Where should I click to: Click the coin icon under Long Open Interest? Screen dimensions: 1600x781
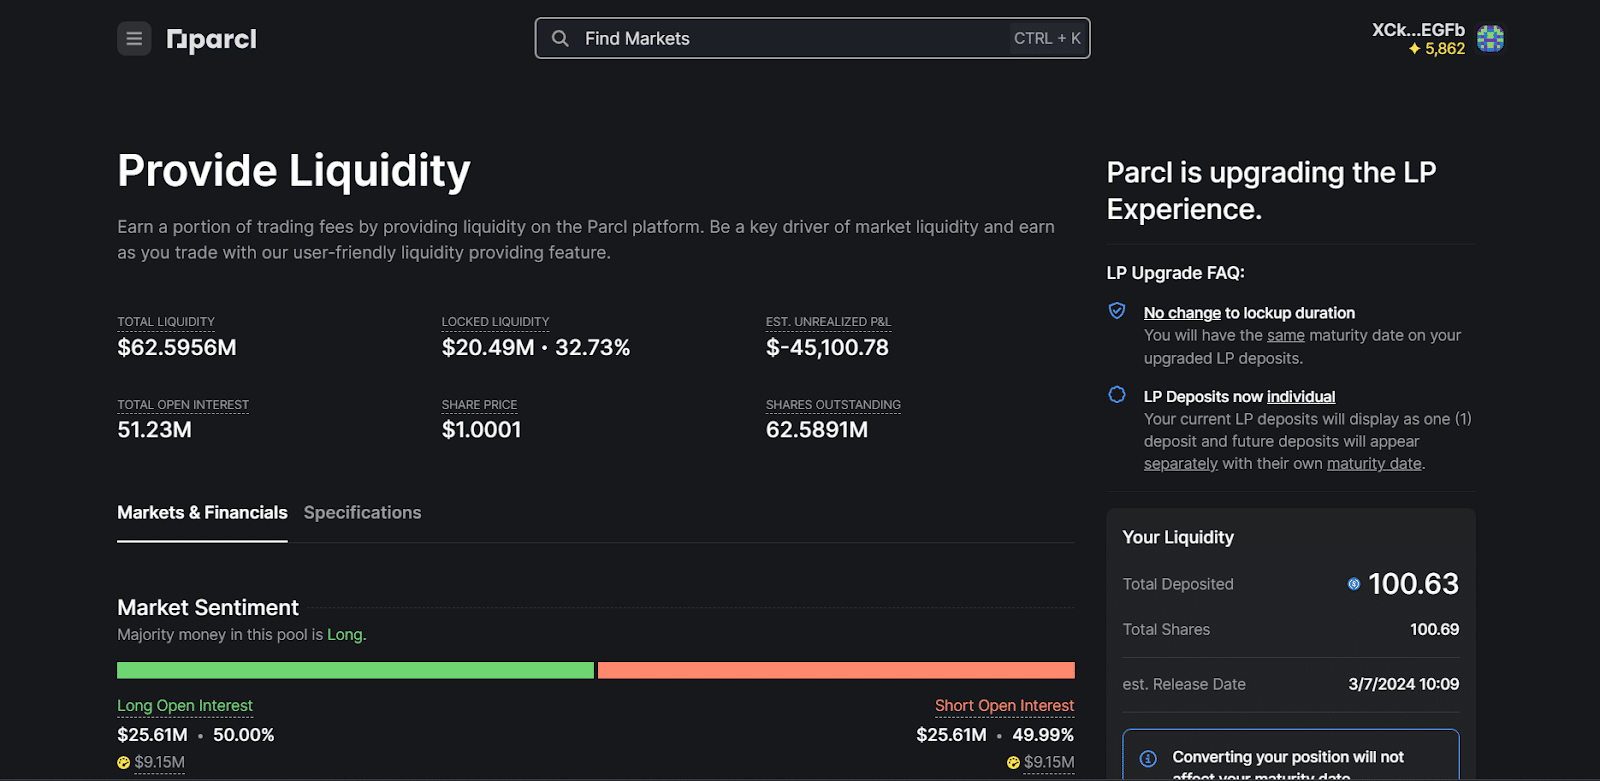[123, 763]
